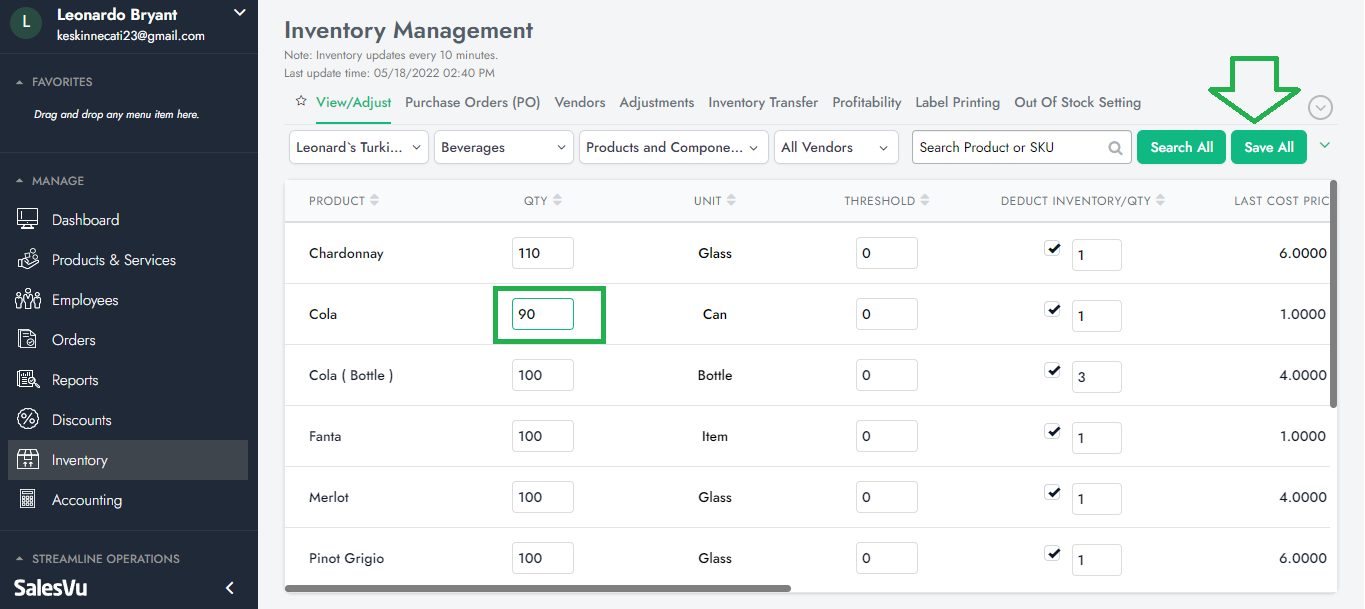Toggle deduct inventory checkbox for Merlot
Image resolution: width=1365 pixels, height=609 pixels.
[1052, 493]
